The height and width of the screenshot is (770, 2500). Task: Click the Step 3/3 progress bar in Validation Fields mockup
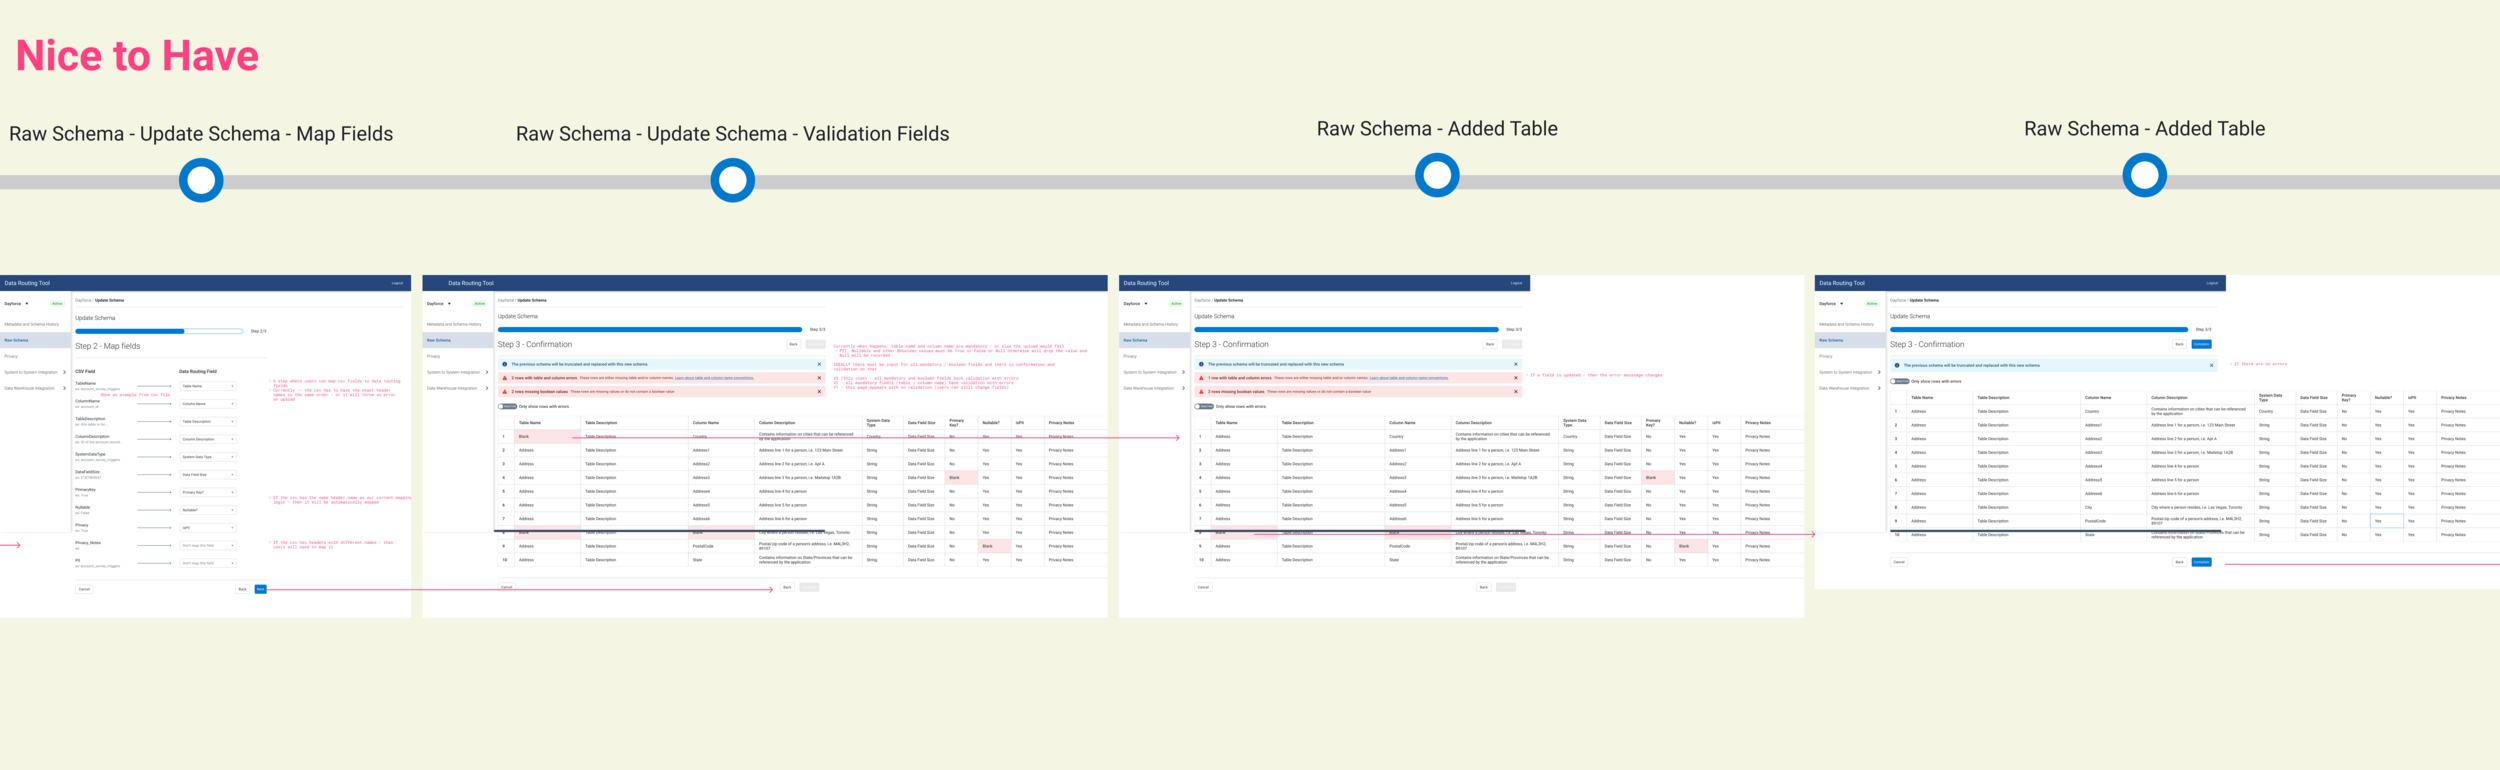click(650, 329)
